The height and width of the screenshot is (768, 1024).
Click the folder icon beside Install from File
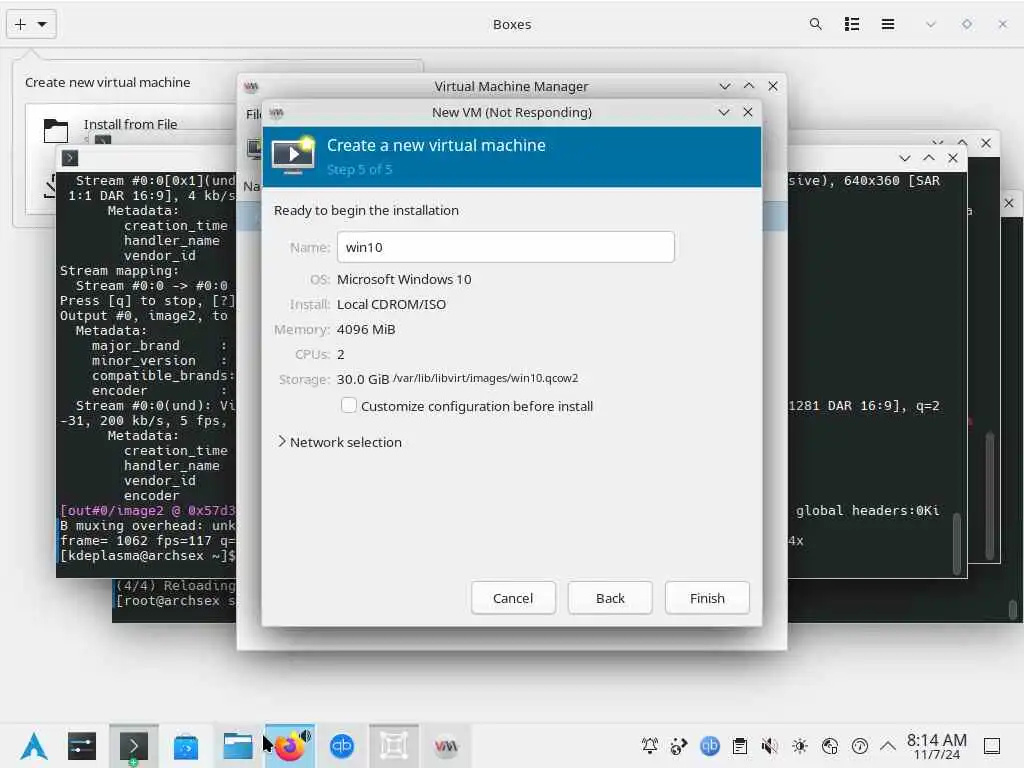pyautogui.click(x=56, y=131)
